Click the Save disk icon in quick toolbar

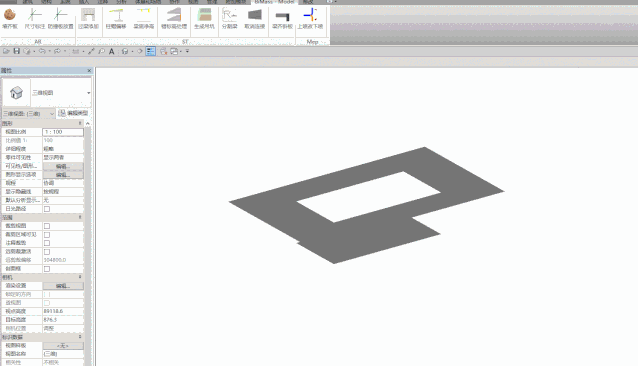point(17,51)
